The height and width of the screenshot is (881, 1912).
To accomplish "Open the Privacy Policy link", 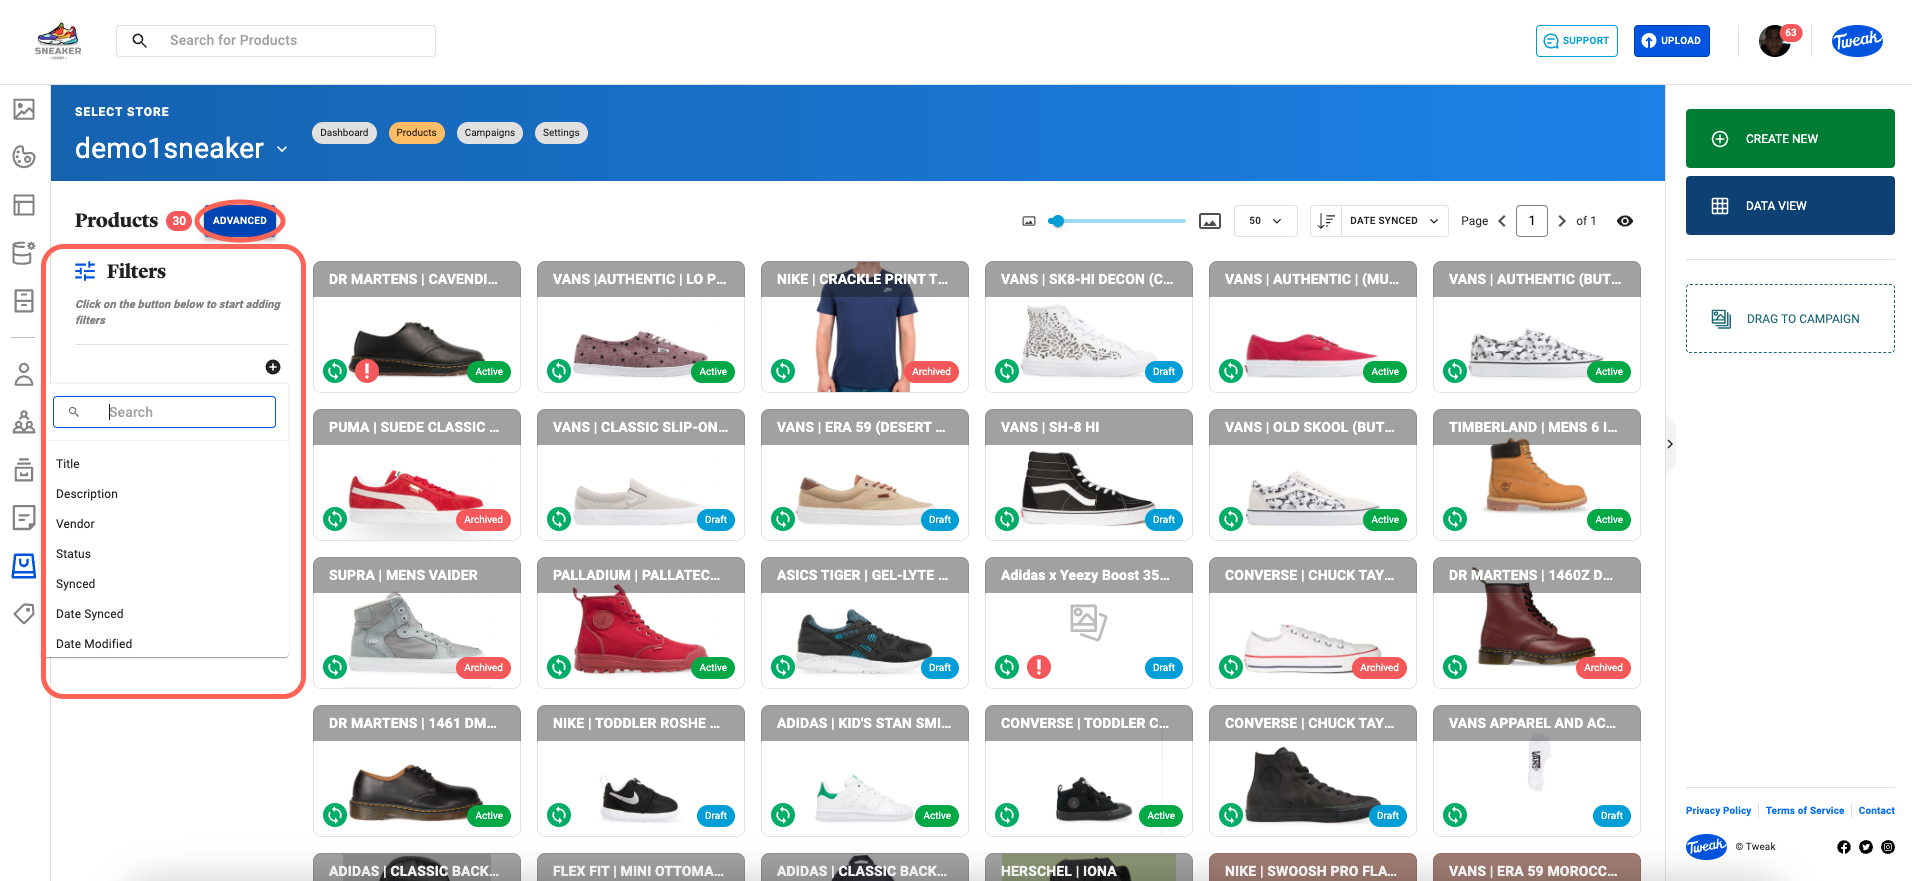I will point(1718,811).
